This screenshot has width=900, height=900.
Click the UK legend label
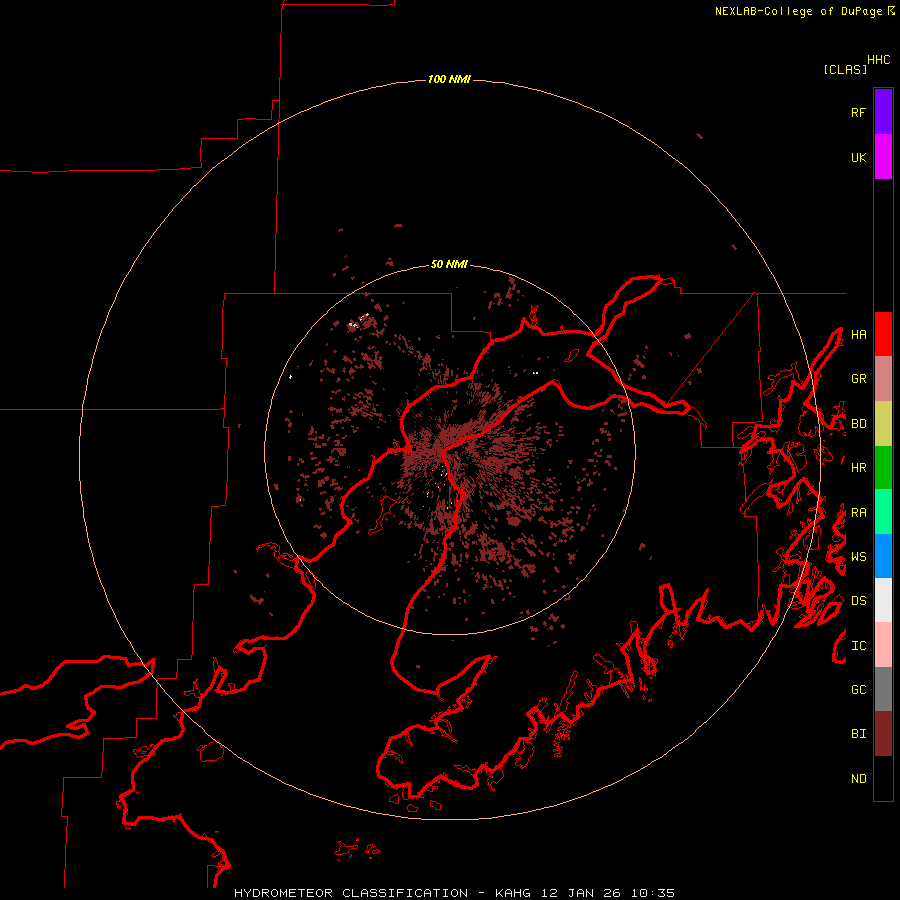(858, 157)
